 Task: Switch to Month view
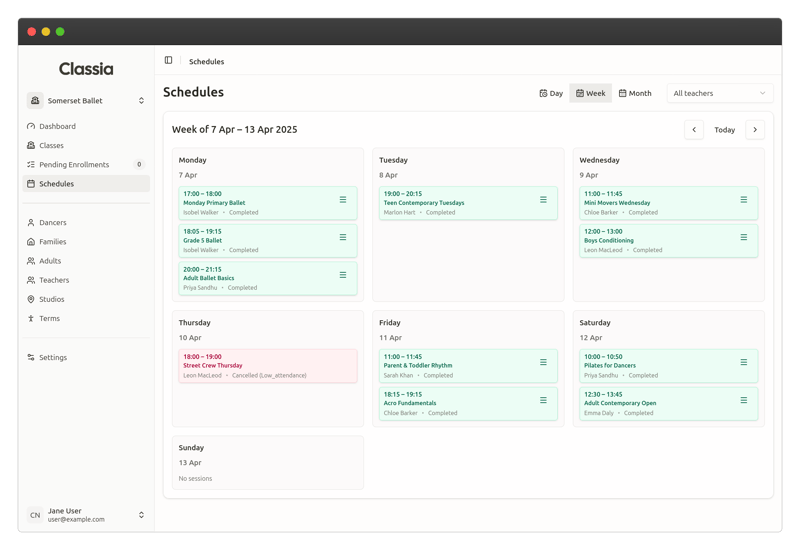click(x=635, y=93)
